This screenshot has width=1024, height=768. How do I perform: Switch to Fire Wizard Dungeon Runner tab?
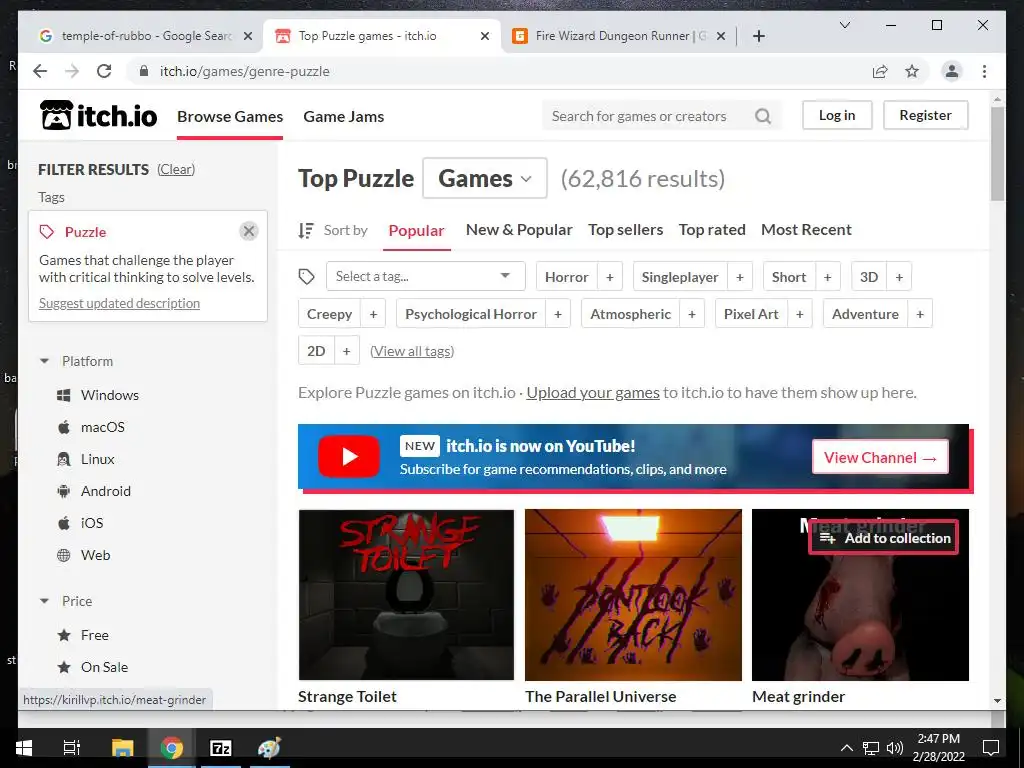(618, 36)
